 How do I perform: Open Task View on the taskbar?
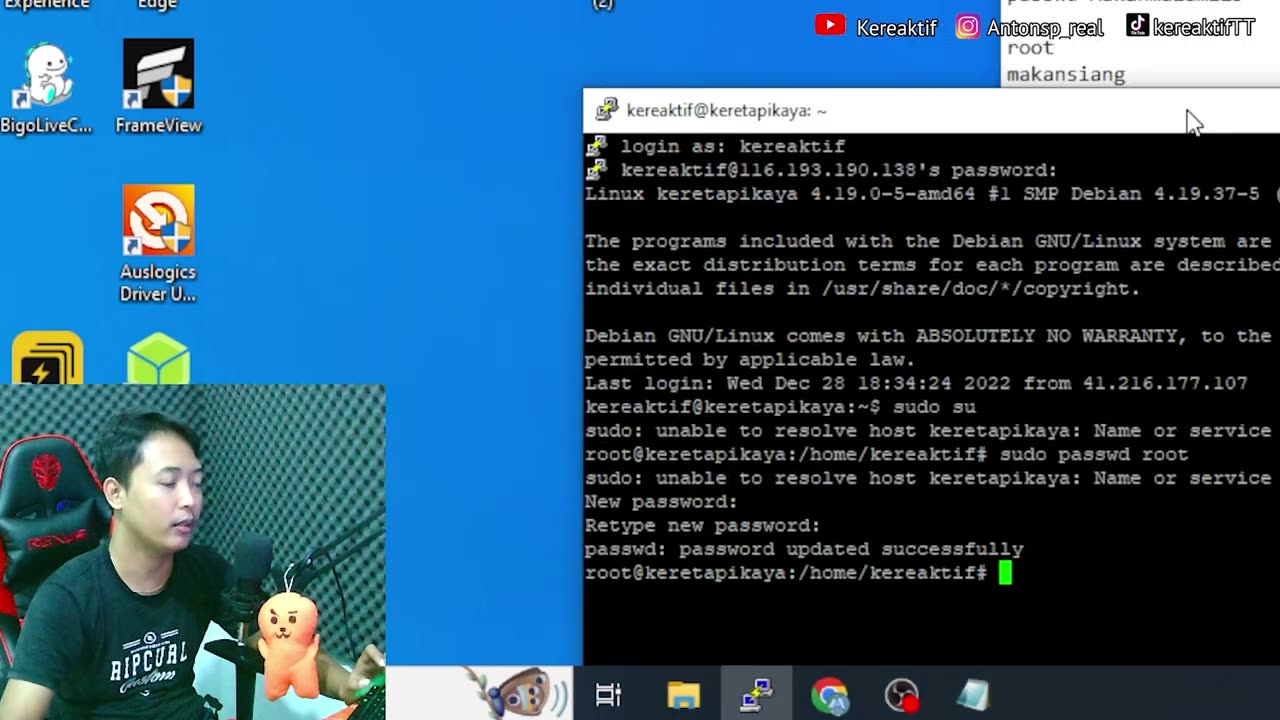click(x=608, y=694)
